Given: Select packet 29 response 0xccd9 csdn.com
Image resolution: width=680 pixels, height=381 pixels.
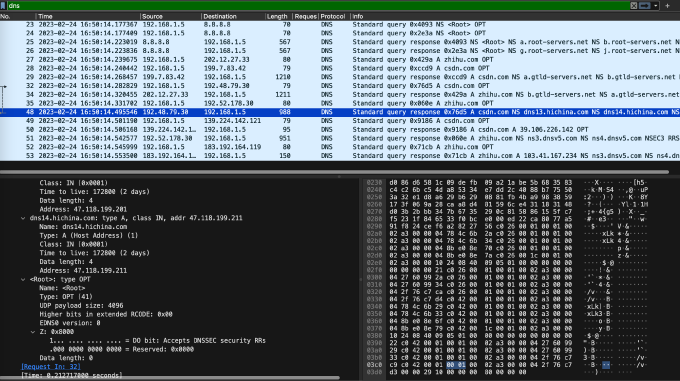Looking at the screenshot, I should coord(340,77).
